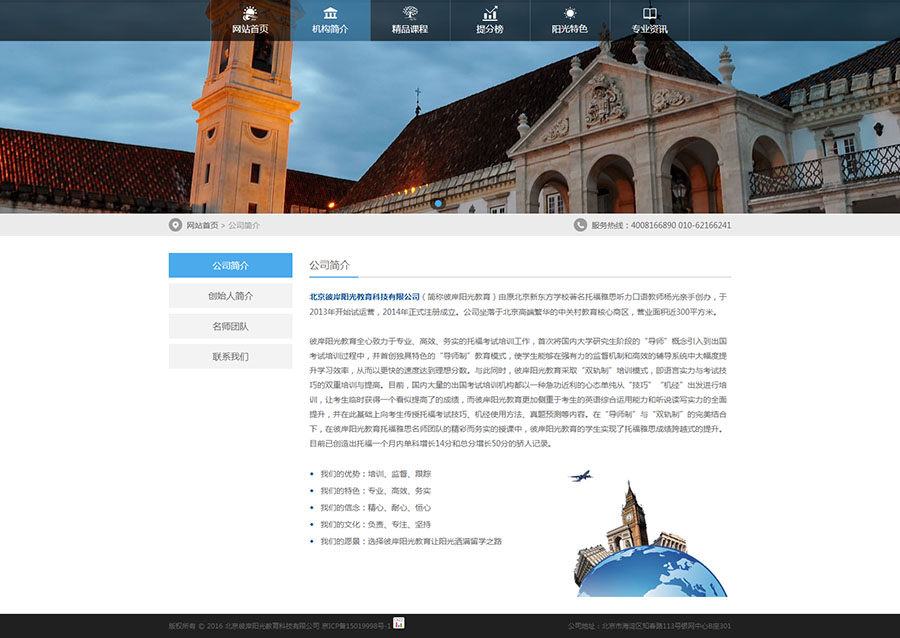Click the small statistics icon in the footer

click(x=399, y=623)
